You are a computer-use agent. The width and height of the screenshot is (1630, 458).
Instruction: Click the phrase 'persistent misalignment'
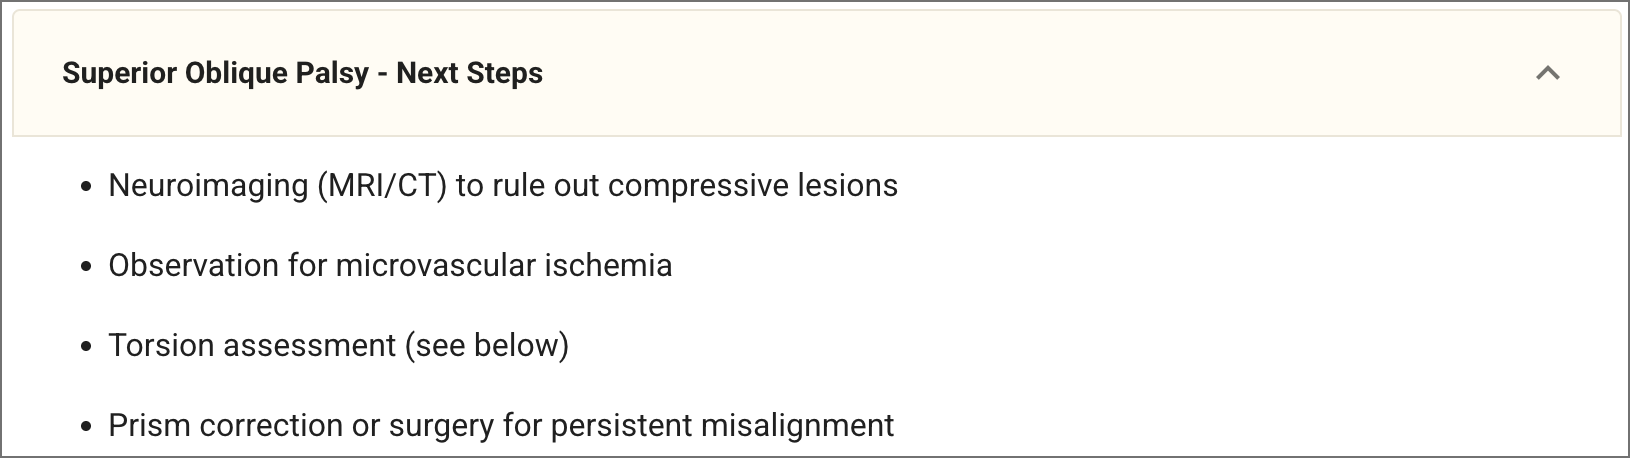click(722, 426)
